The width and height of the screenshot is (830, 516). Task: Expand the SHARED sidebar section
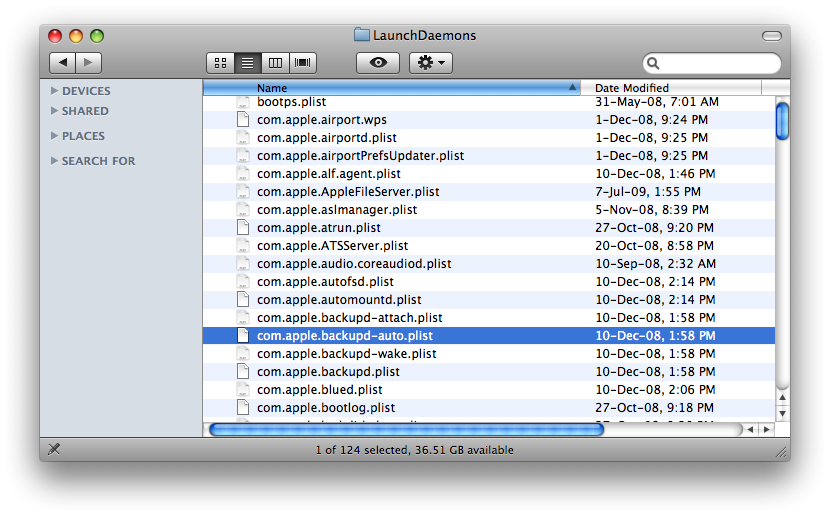(x=54, y=111)
